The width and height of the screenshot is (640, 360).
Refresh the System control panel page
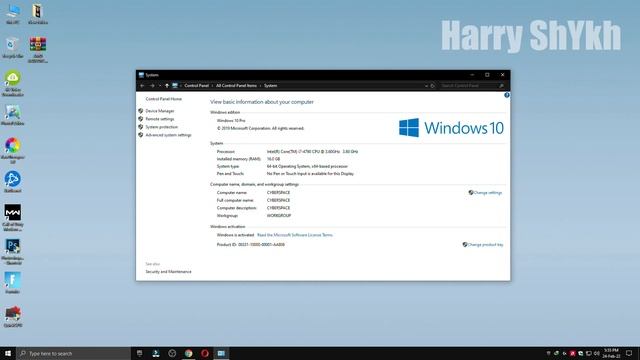click(x=433, y=86)
